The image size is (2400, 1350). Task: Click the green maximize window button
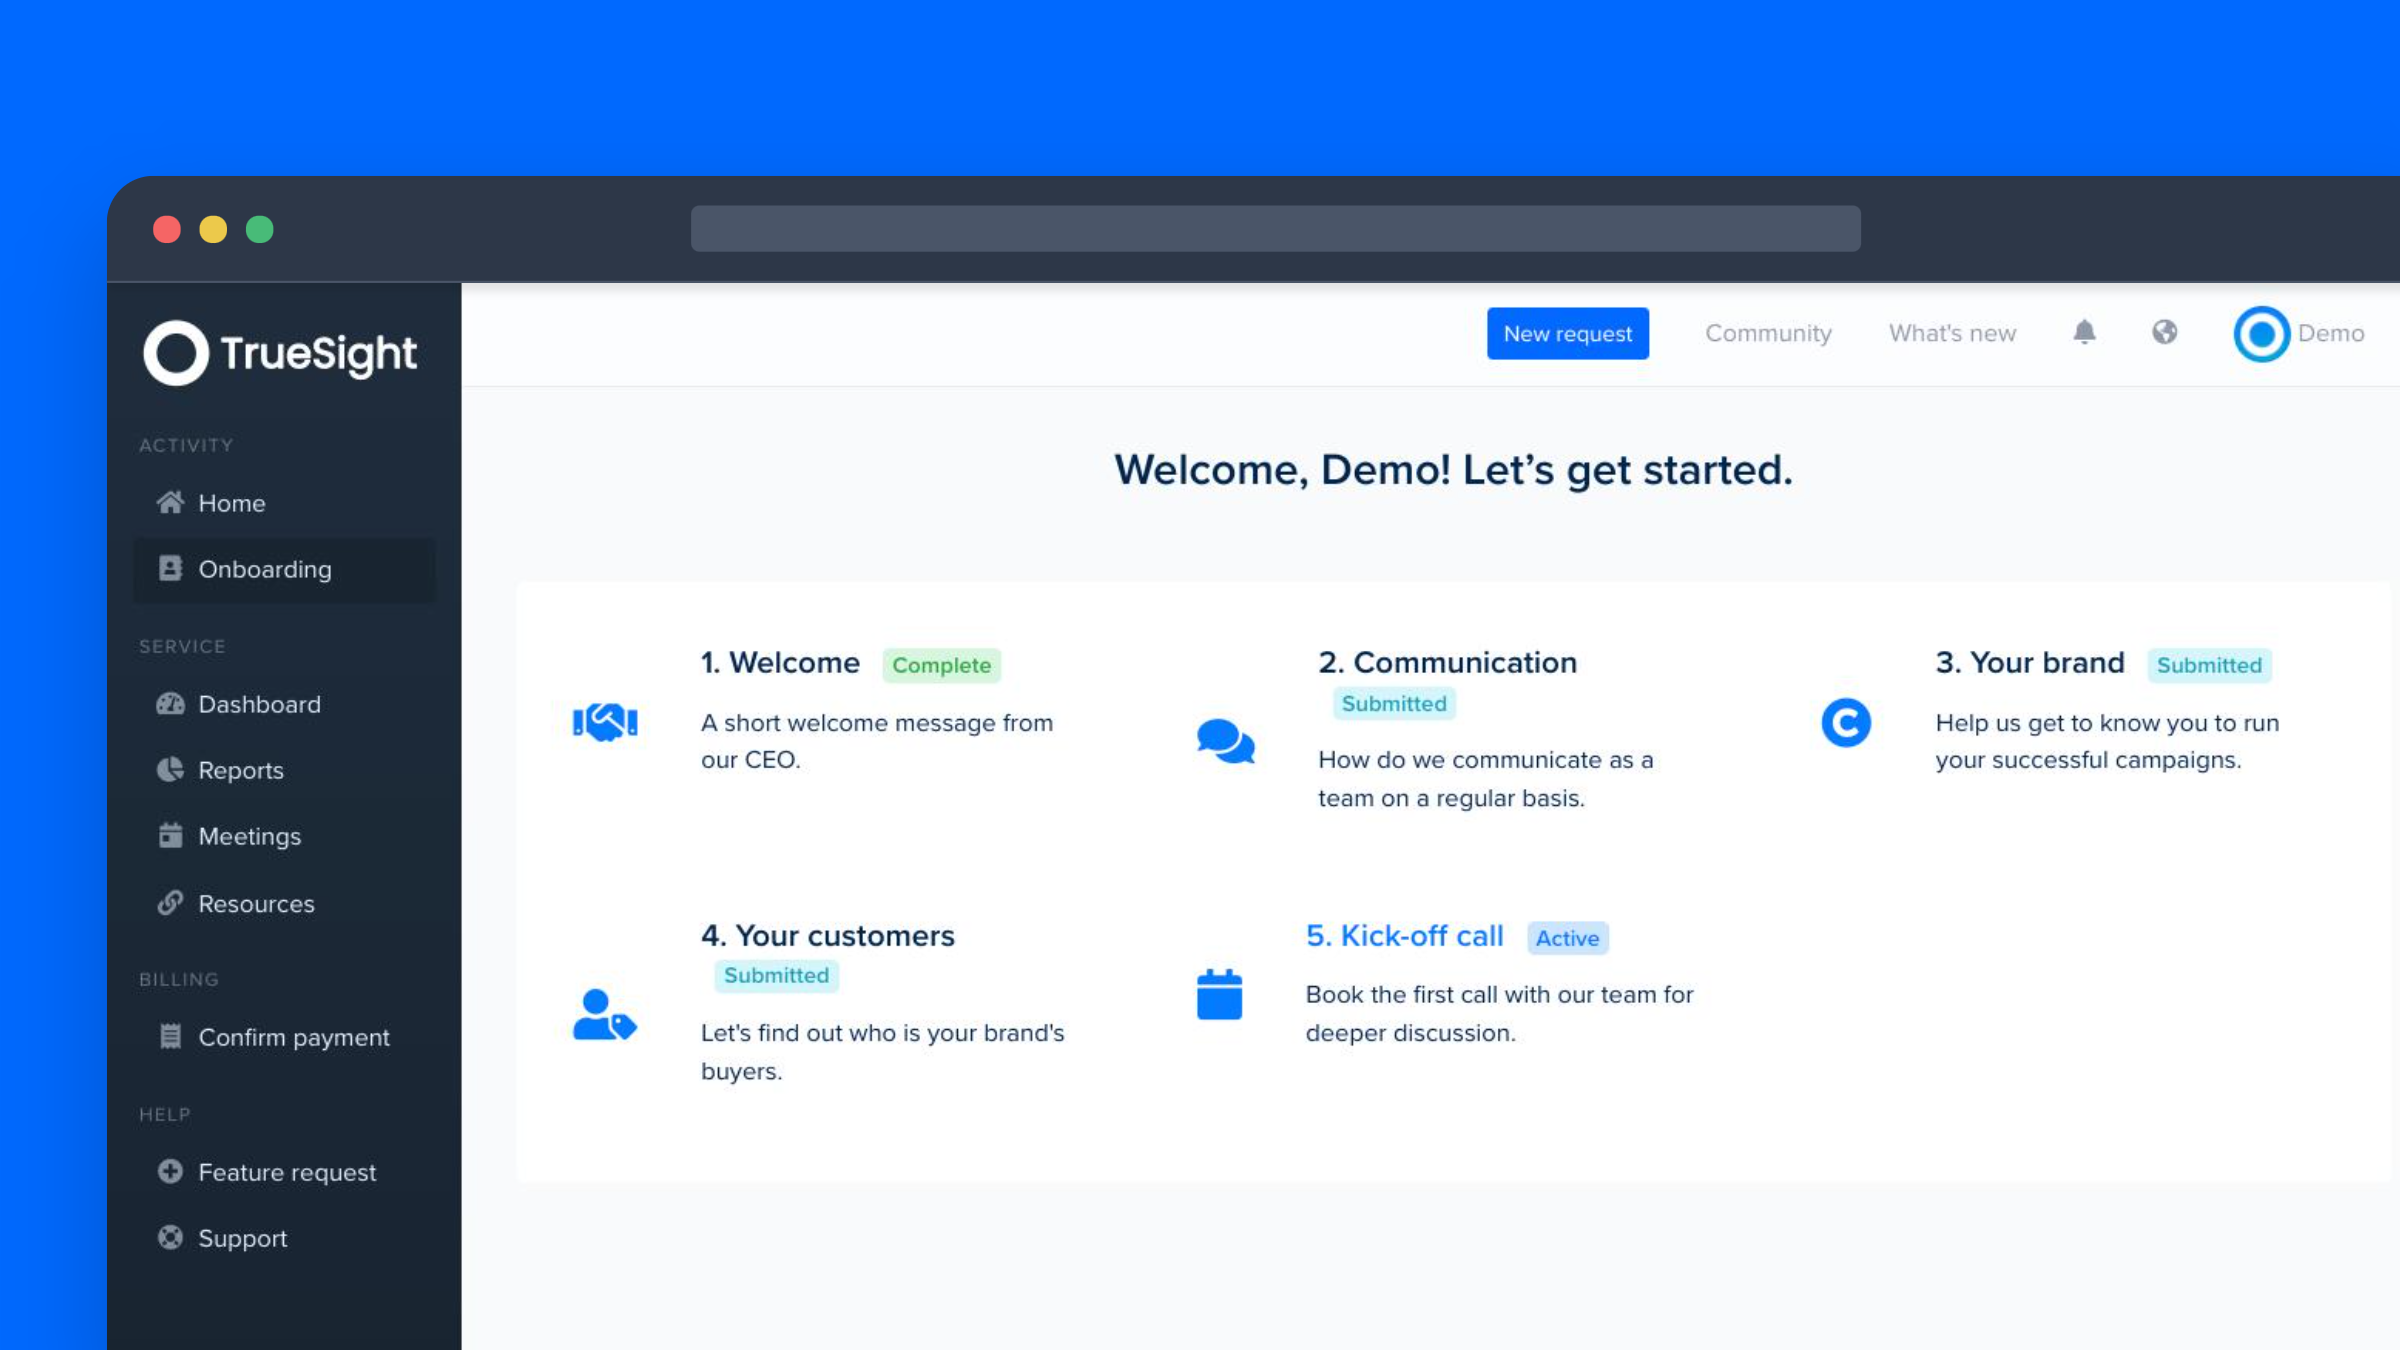(x=260, y=229)
